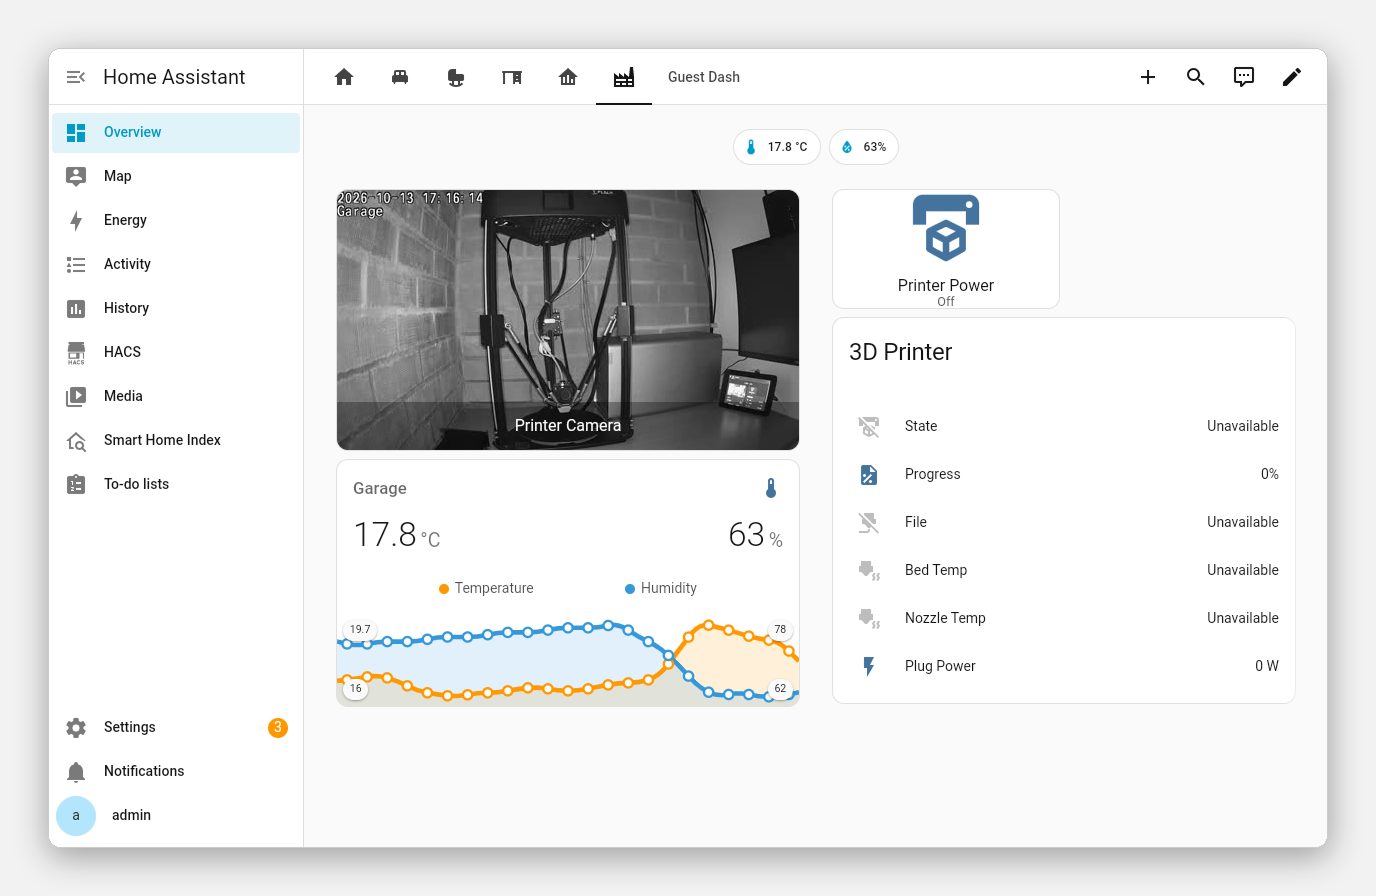
Task: Click the Bed Temp row icon
Action: coord(869,571)
